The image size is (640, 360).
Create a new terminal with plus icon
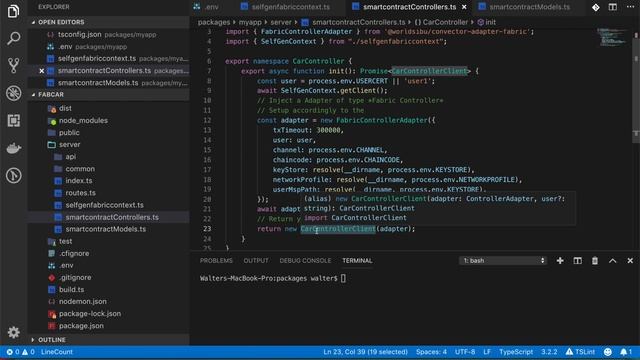click(x=560, y=260)
